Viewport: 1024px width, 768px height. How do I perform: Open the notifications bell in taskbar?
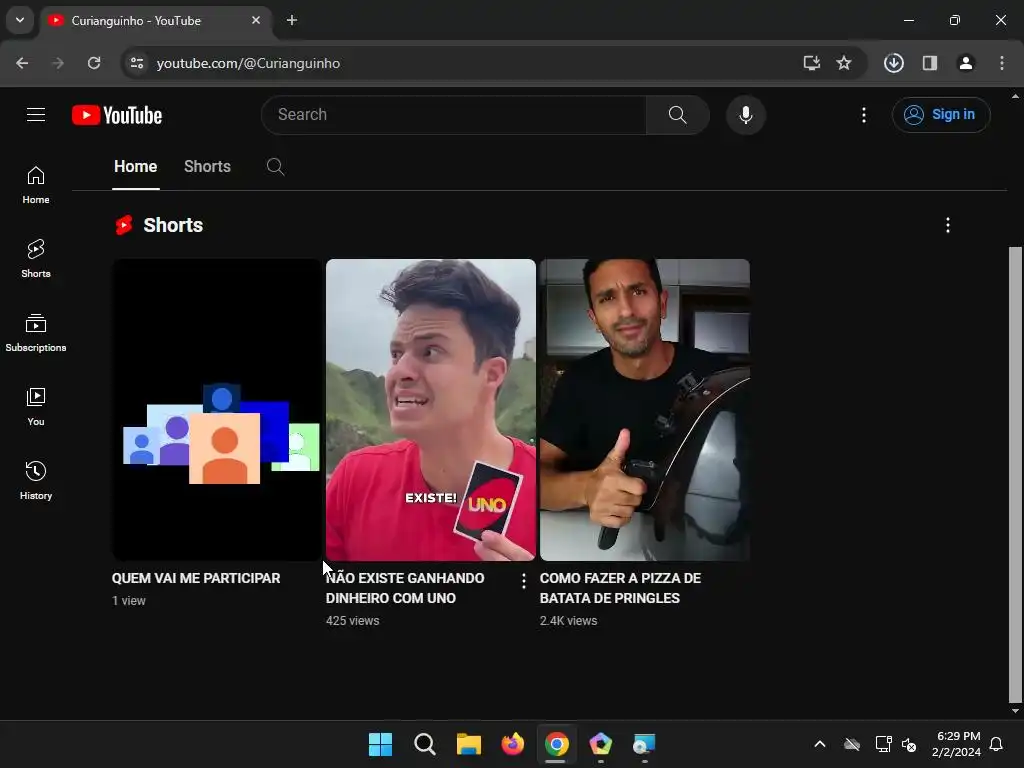[996, 744]
